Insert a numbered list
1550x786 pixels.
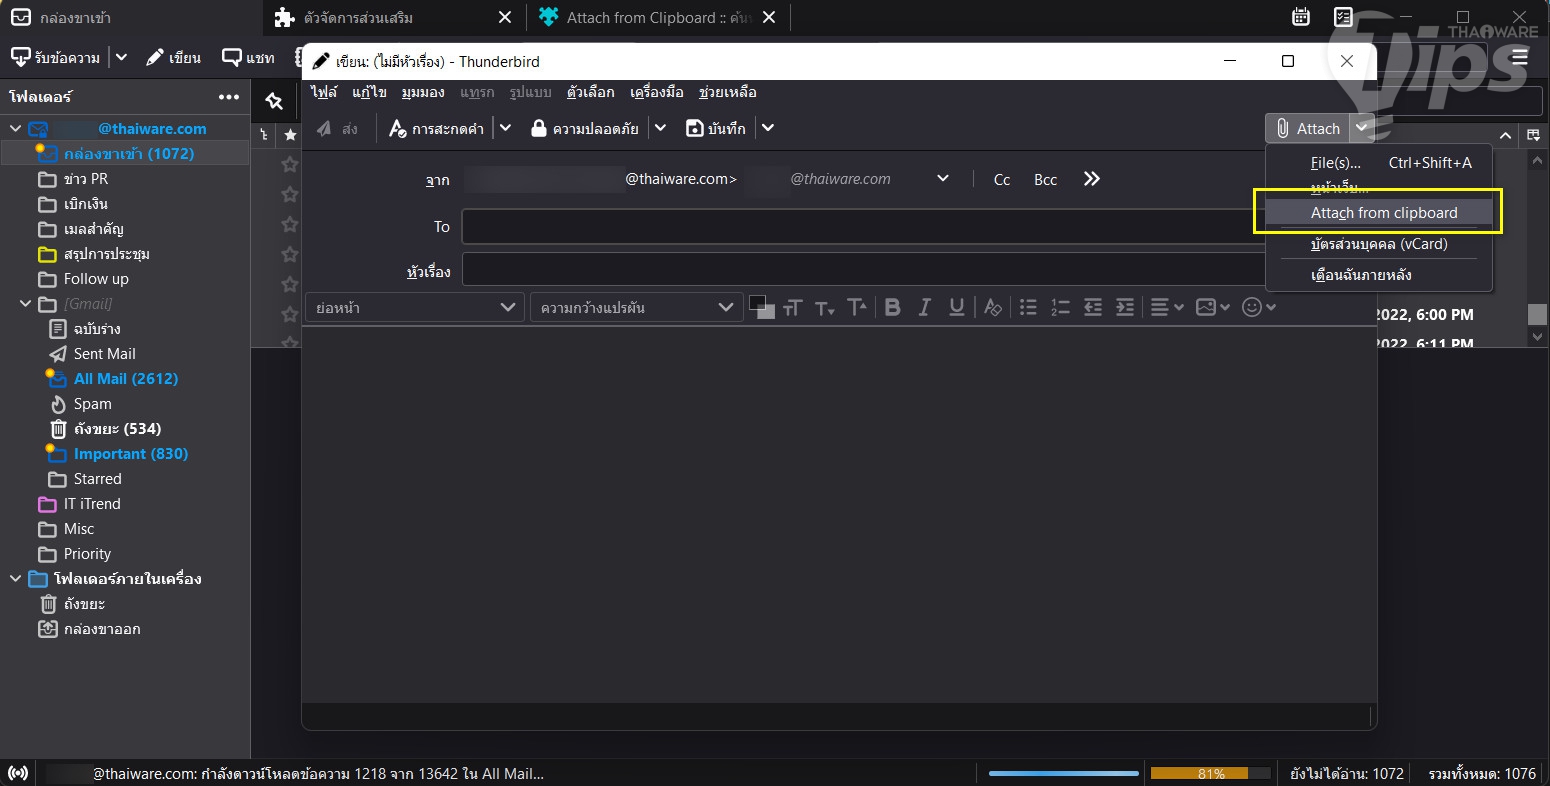pyautogui.click(x=1060, y=308)
